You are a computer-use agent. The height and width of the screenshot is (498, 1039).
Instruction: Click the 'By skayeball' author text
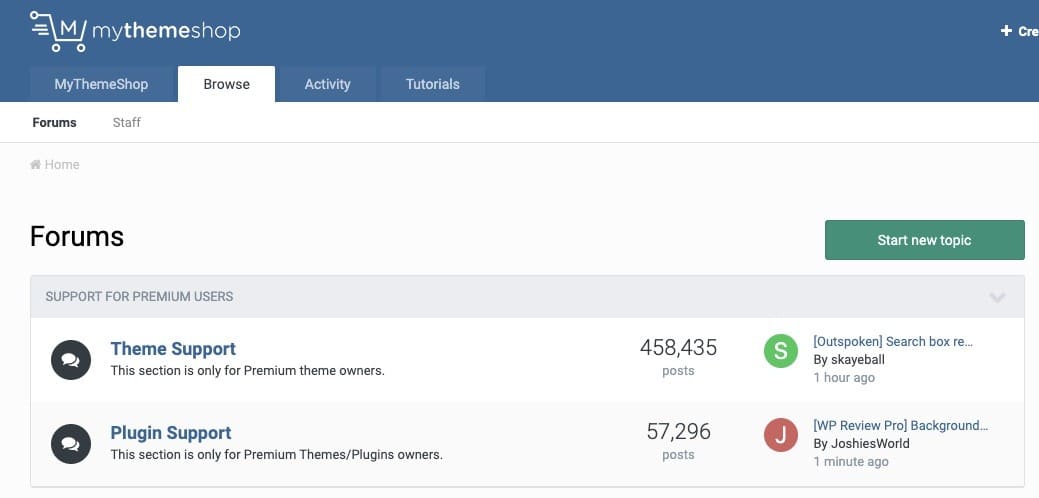tap(849, 360)
